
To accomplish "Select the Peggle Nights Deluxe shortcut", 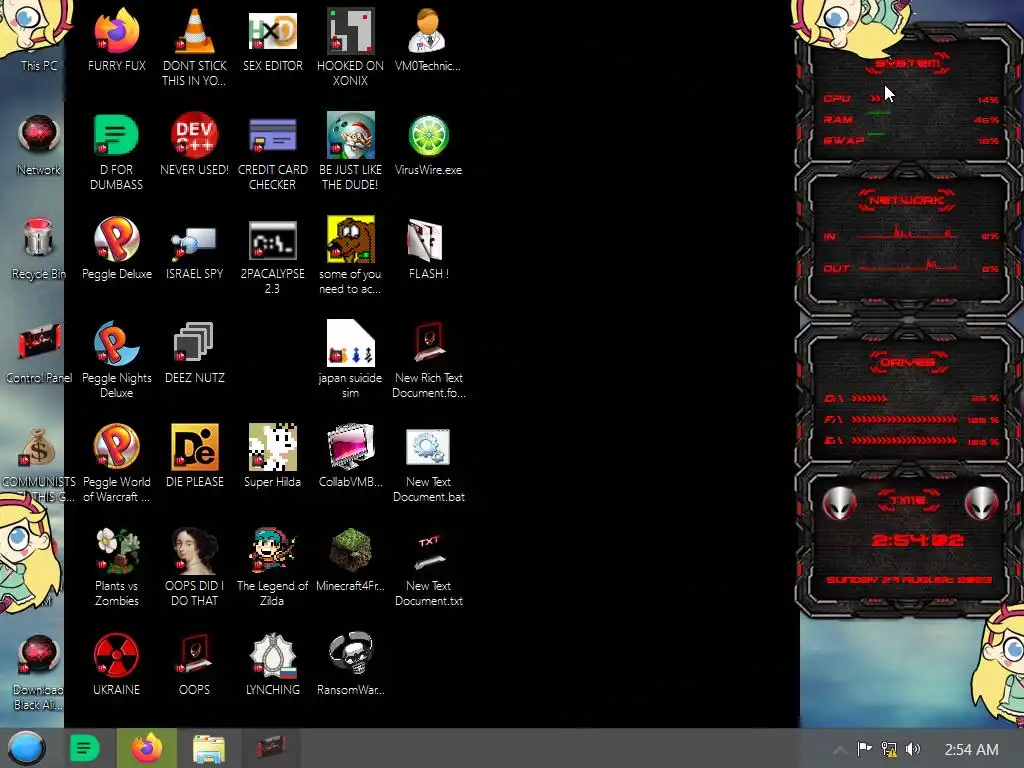I will click(116, 359).
